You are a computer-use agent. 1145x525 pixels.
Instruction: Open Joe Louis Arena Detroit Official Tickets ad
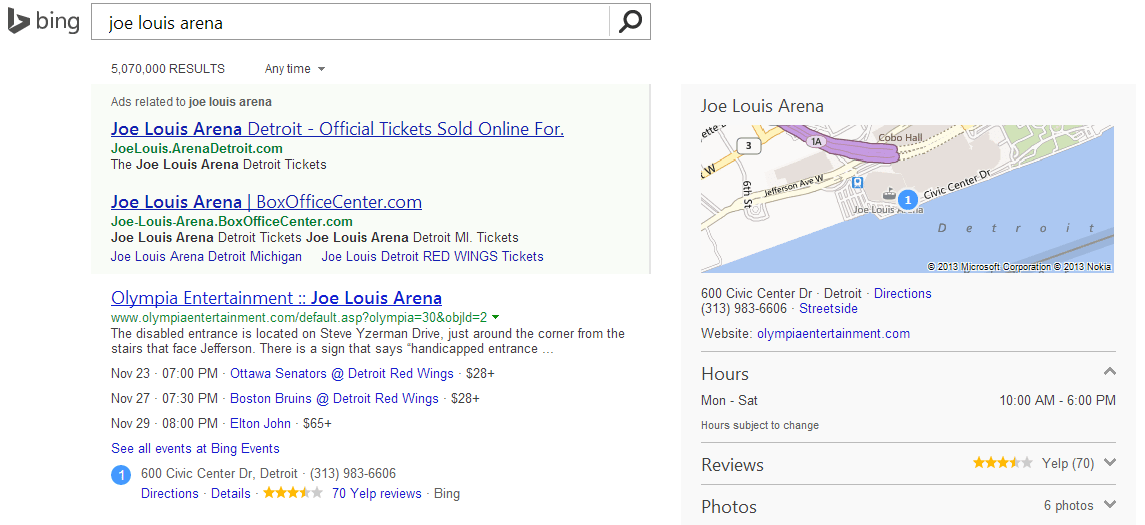[x=337, y=129]
